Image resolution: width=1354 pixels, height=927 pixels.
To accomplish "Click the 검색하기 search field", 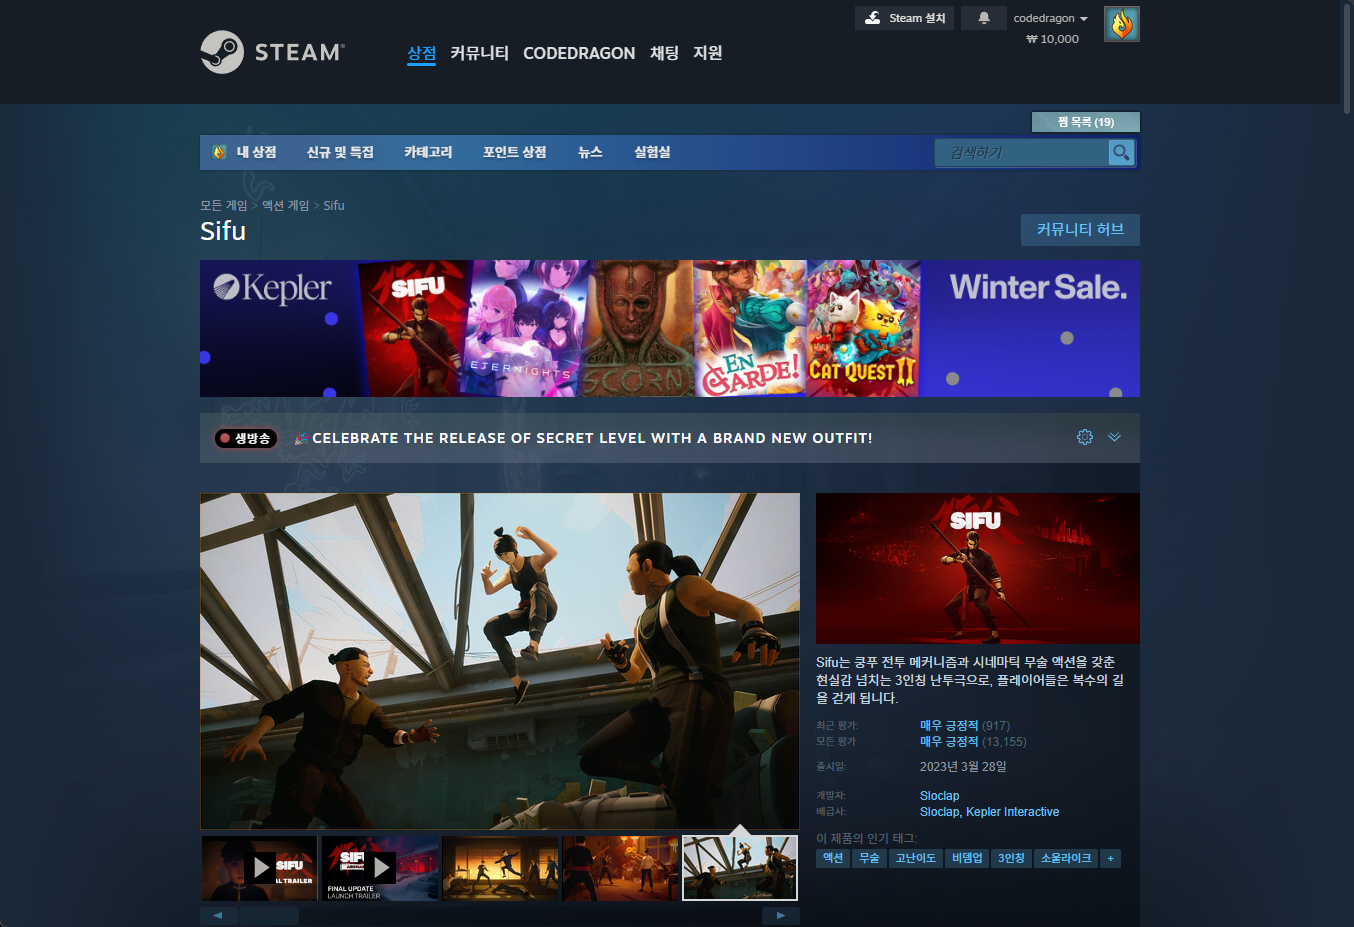I will (1022, 152).
